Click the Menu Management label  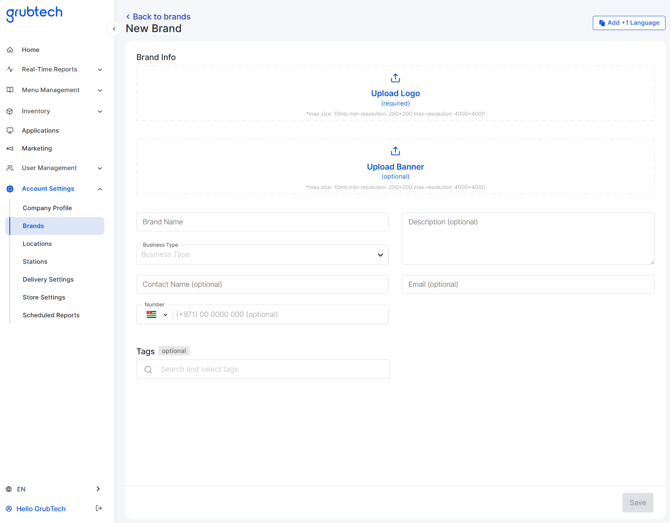pyautogui.click(x=50, y=90)
